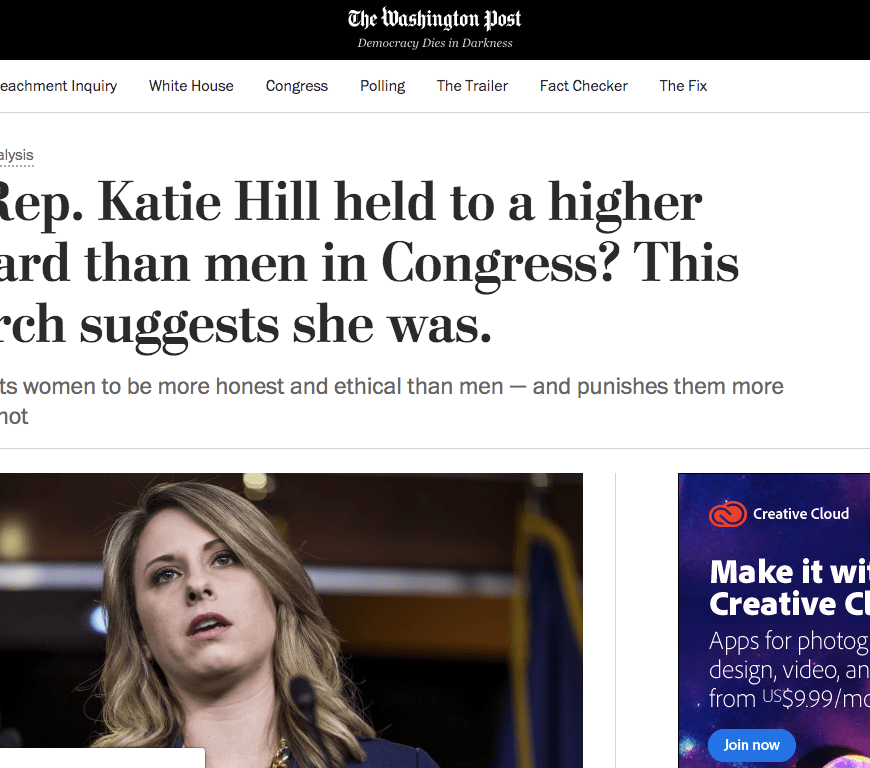Screen dimensions: 870x768
Task: Go to the White House section
Action: pos(191,86)
